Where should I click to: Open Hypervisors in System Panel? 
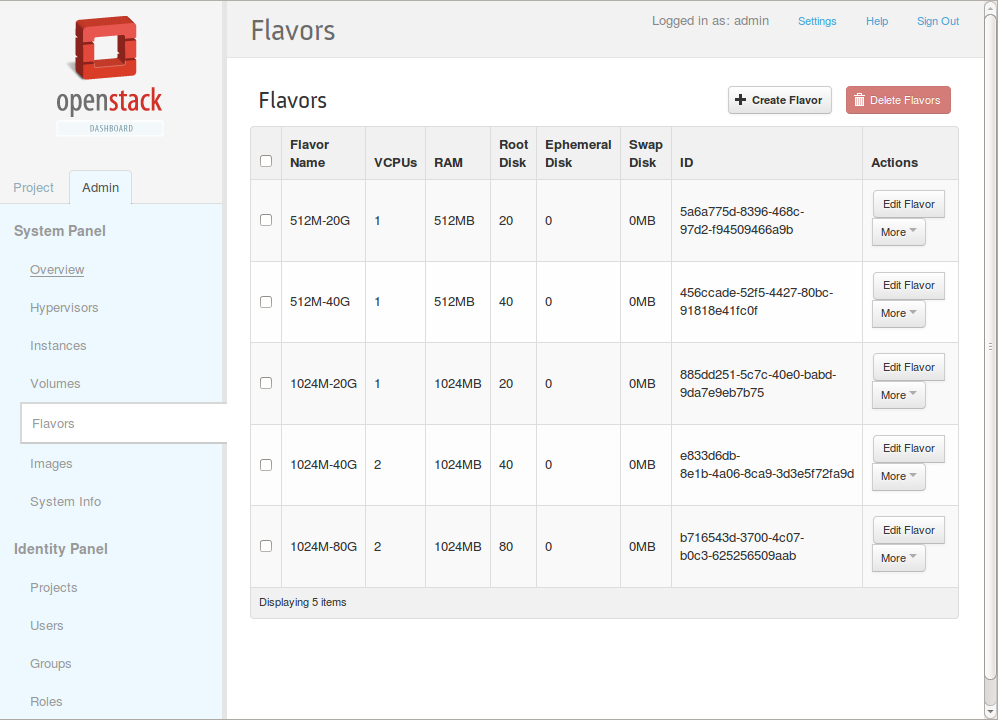click(64, 307)
